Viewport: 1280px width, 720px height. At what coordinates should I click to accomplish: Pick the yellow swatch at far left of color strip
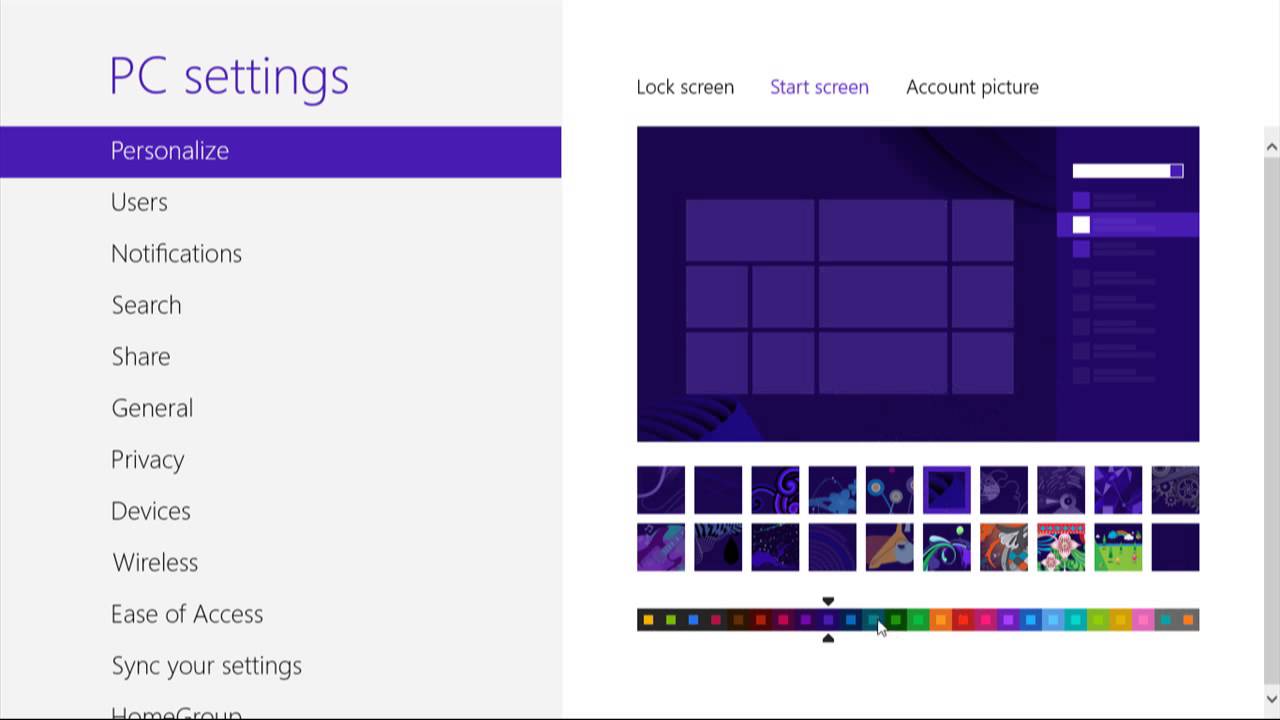(648, 620)
